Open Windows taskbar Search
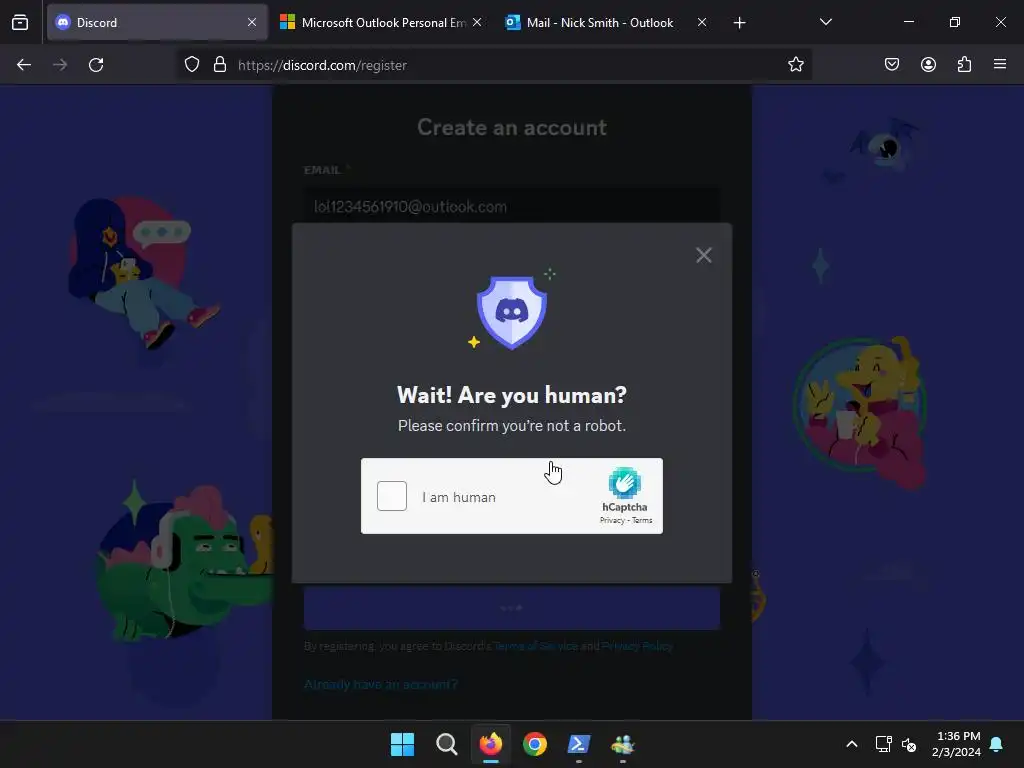The height and width of the screenshot is (768, 1024). click(447, 744)
